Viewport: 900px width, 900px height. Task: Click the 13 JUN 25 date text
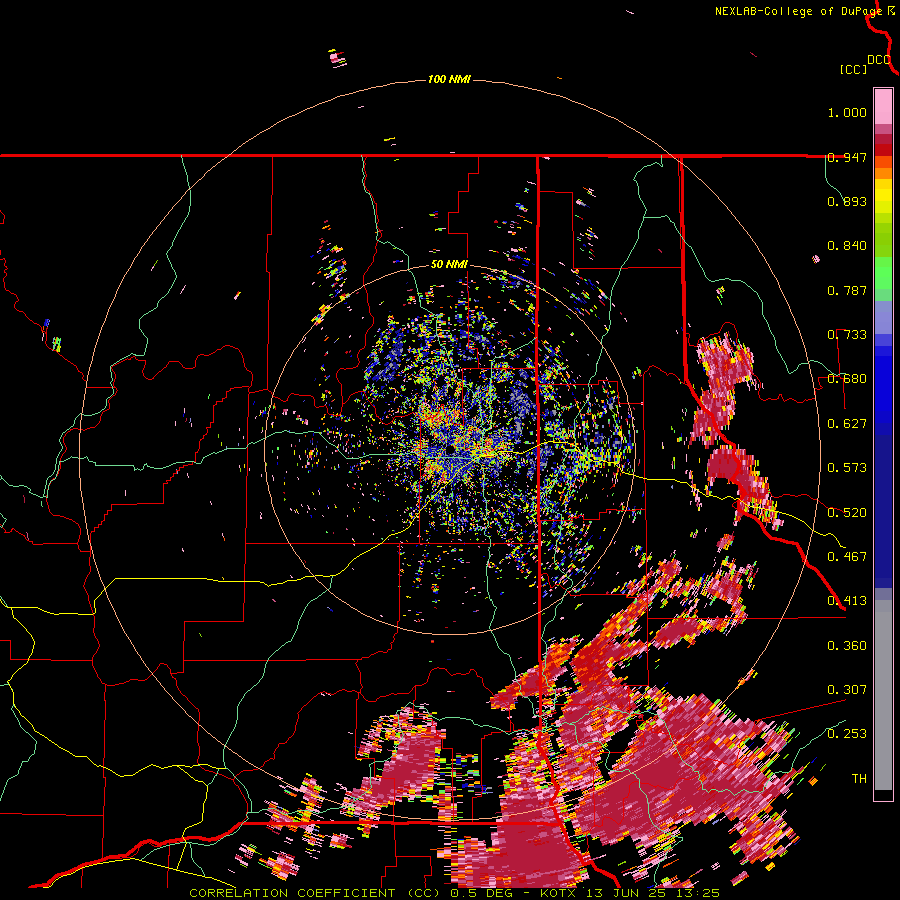(627, 893)
